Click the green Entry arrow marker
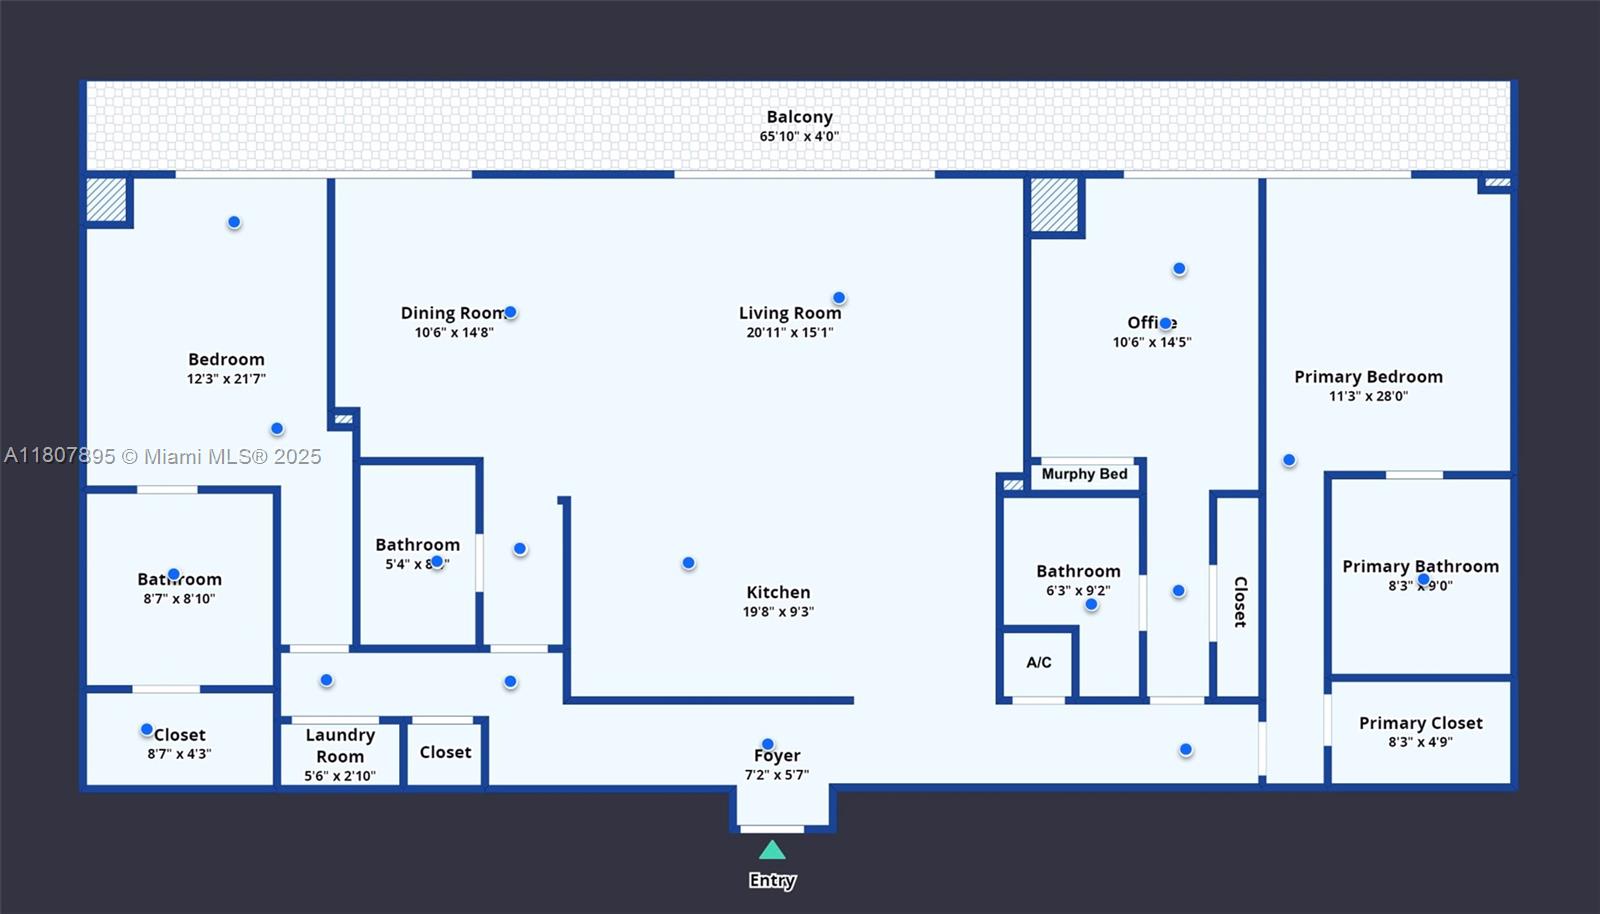 click(x=771, y=850)
